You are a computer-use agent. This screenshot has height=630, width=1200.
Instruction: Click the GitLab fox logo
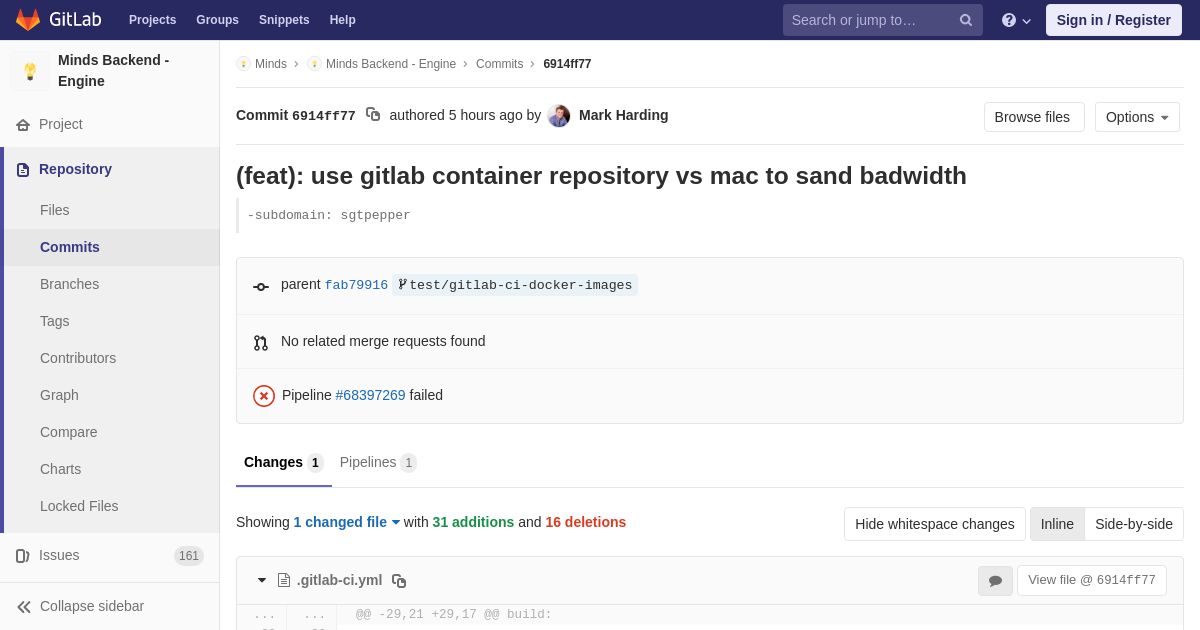(28, 20)
